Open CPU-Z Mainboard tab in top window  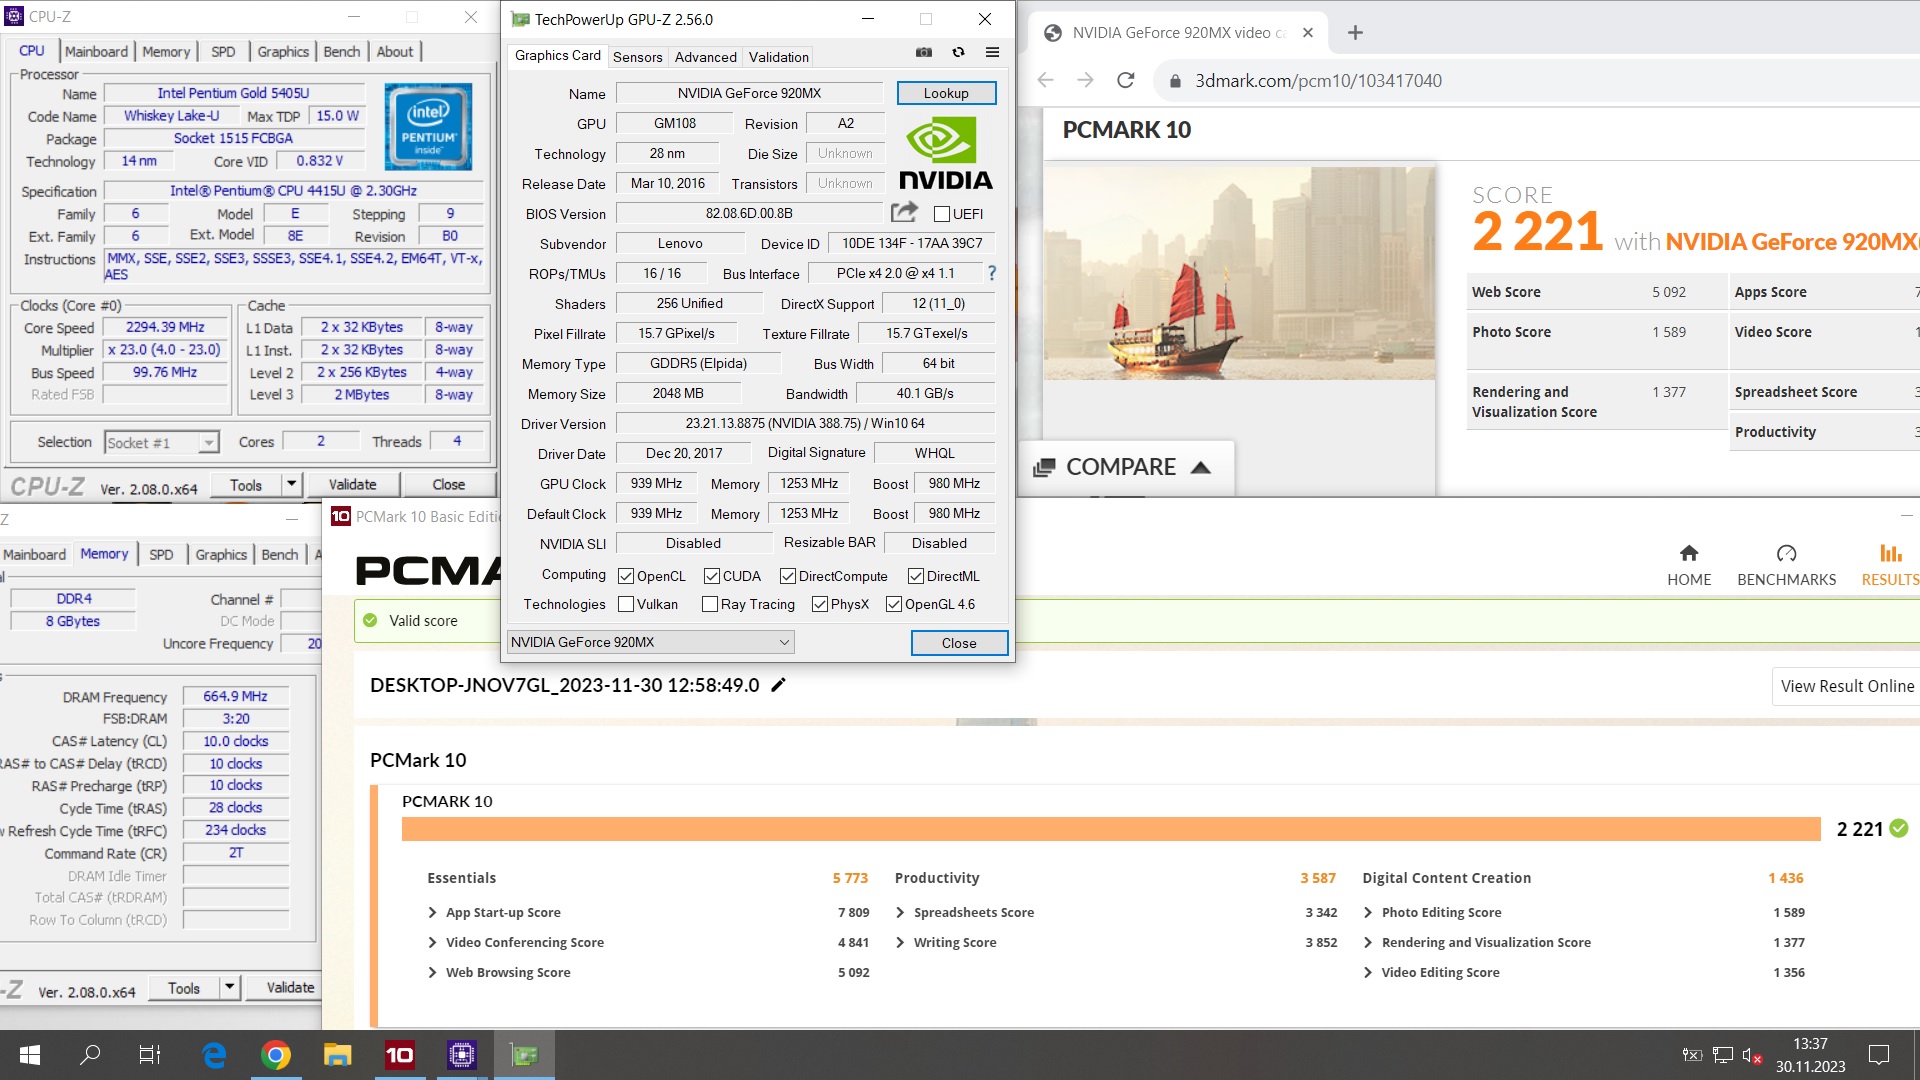pyautogui.click(x=96, y=51)
